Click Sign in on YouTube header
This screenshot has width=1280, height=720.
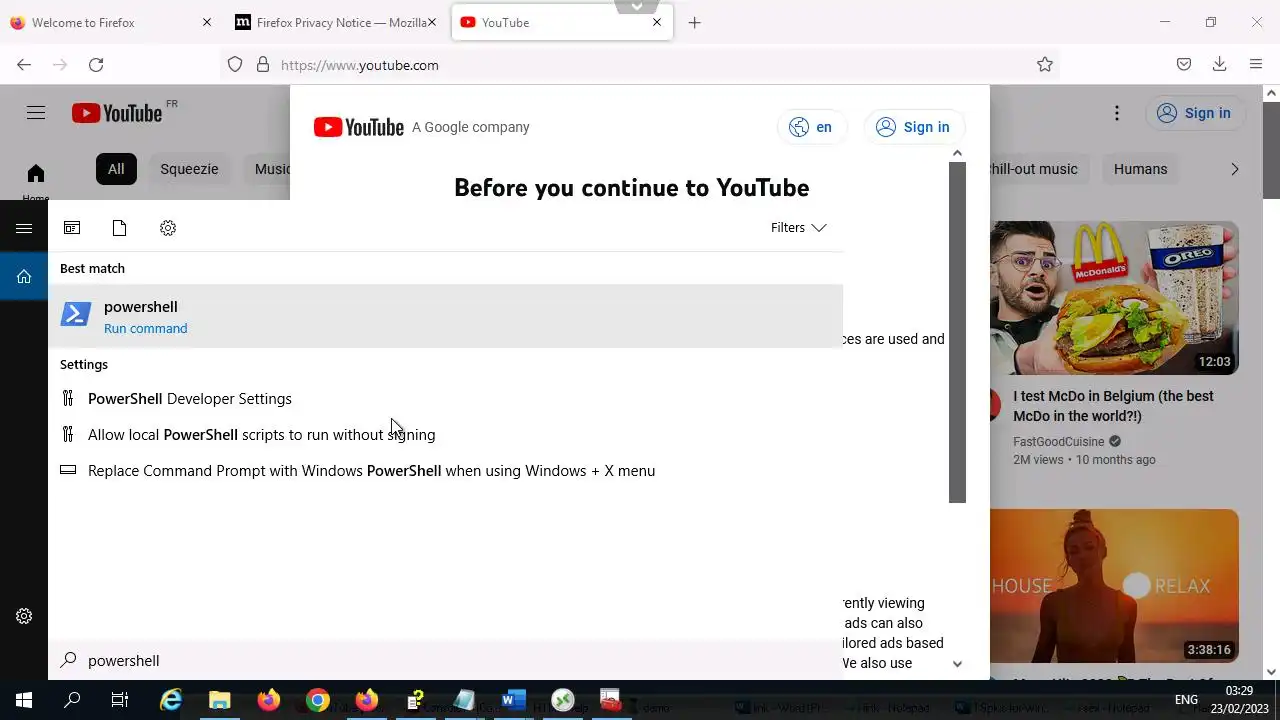(x=1194, y=113)
